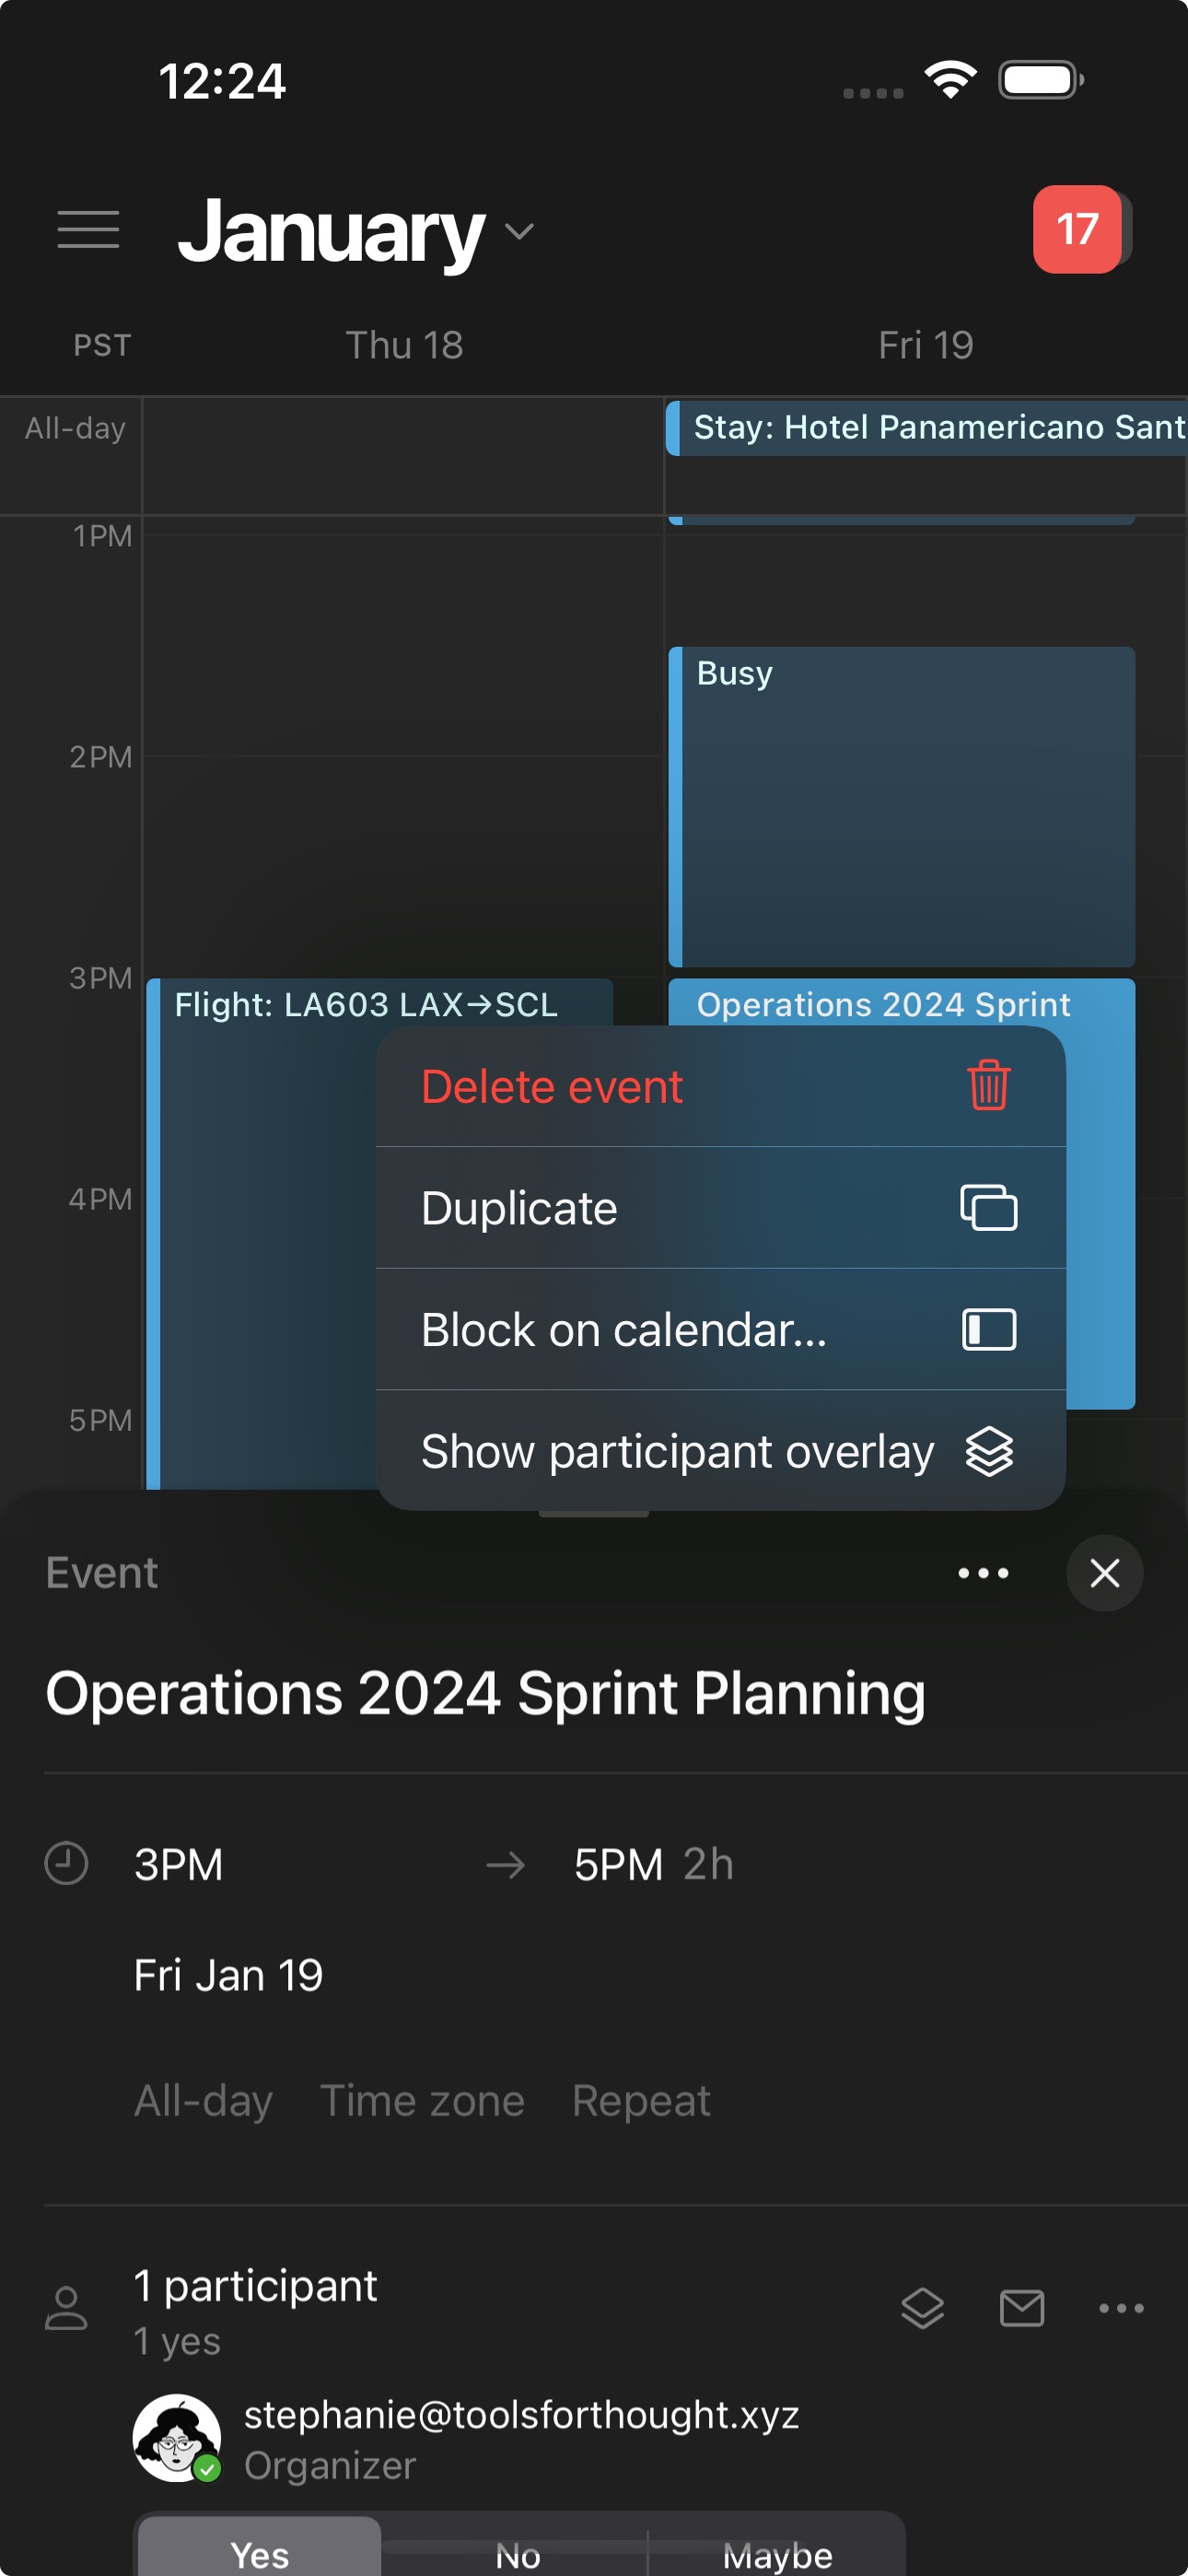Viewport: 1188px width, 2576px height.
Task: Set RSVP to Yes
Action: 260,2554
